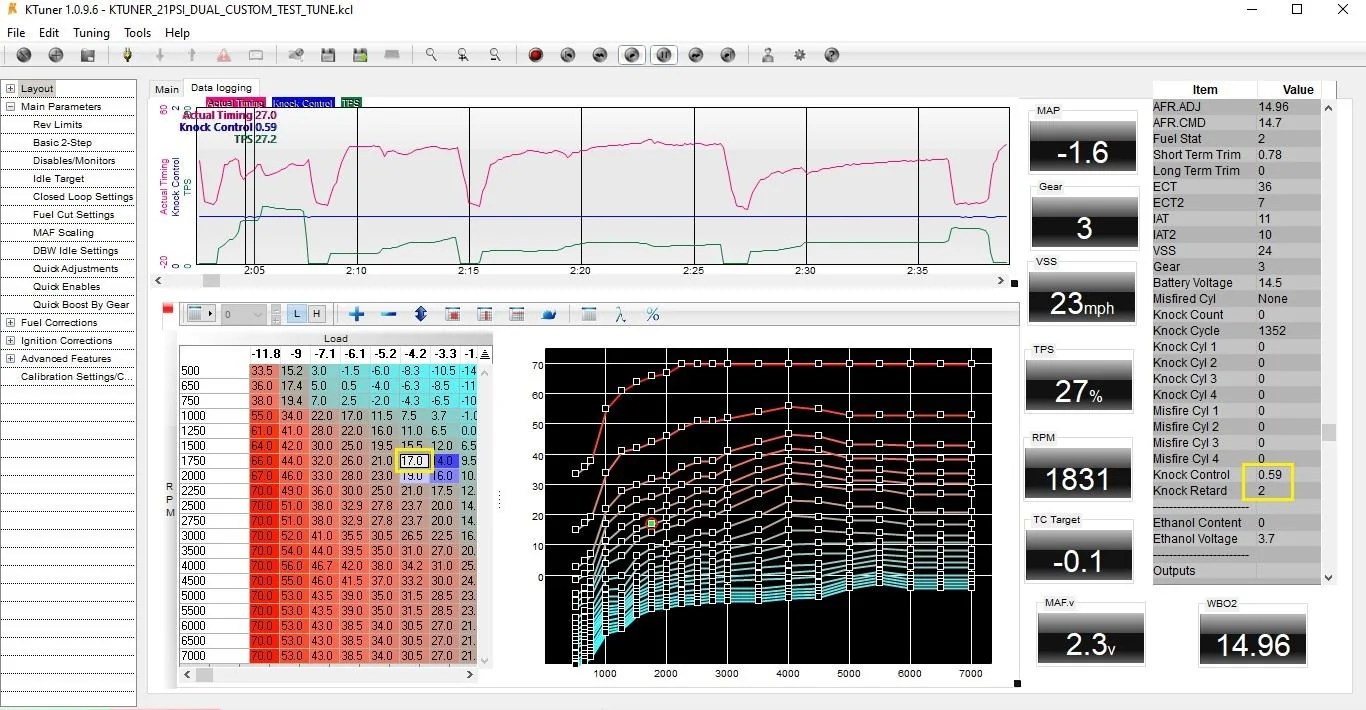Expand the Layout tree node
This screenshot has height=710, width=1366.
10,89
